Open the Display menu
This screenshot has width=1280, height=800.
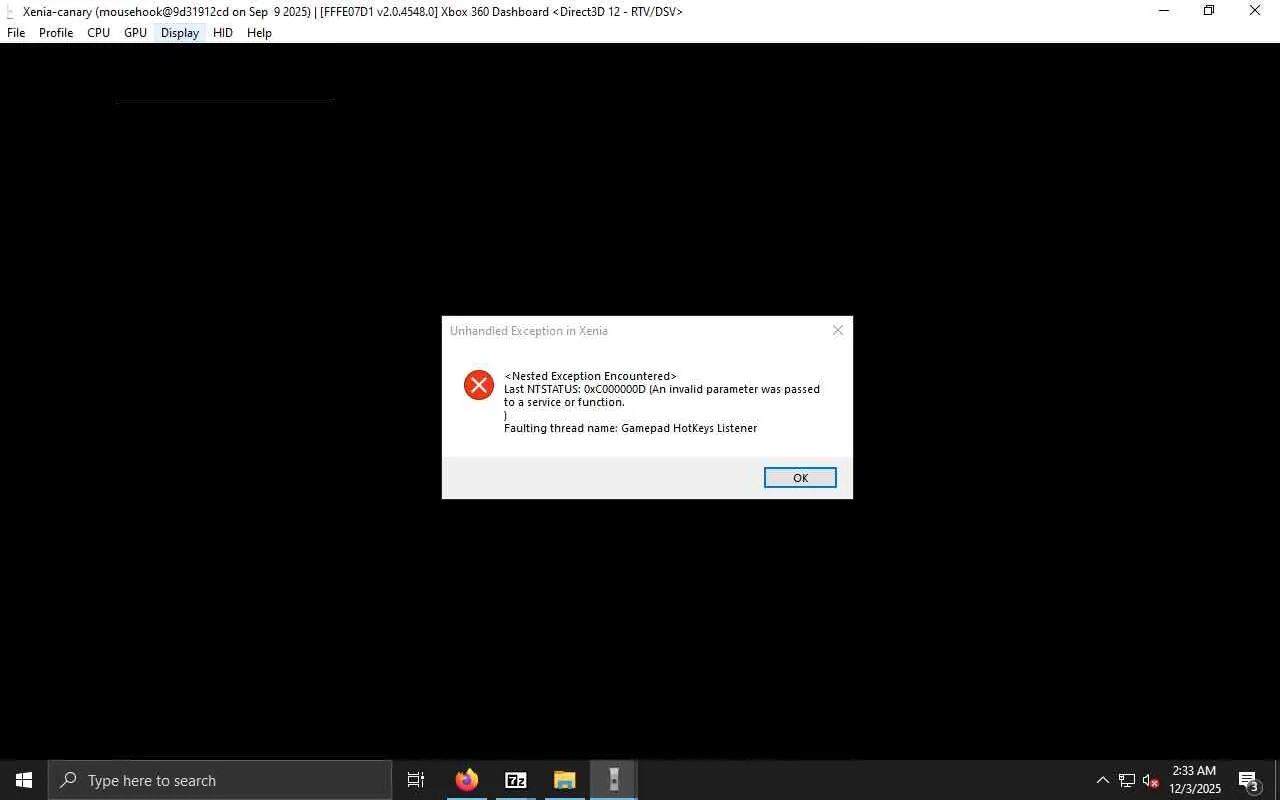click(x=180, y=33)
